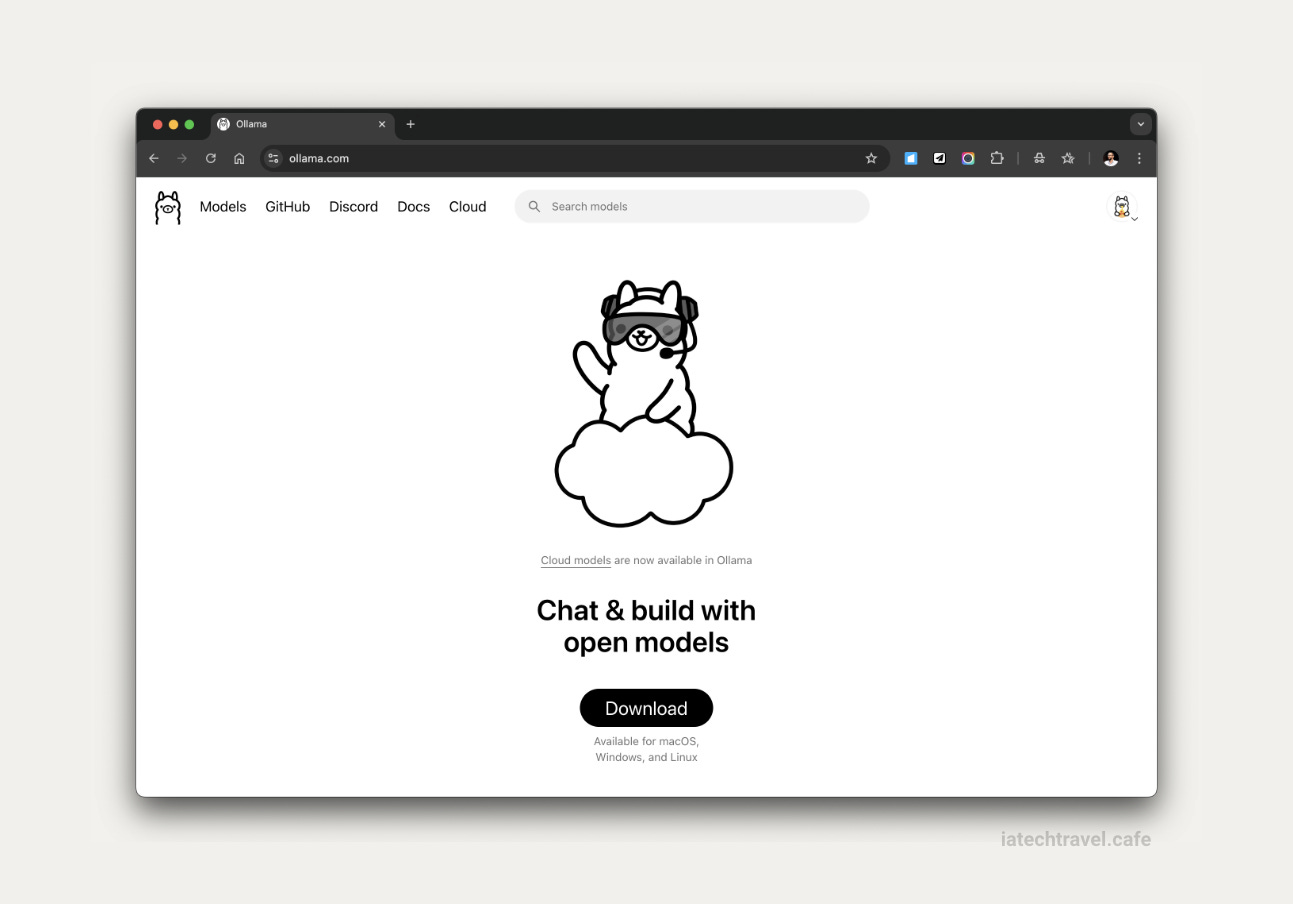
Task: Click the rainbow circle extension icon
Action: pyautogui.click(x=968, y=158)
